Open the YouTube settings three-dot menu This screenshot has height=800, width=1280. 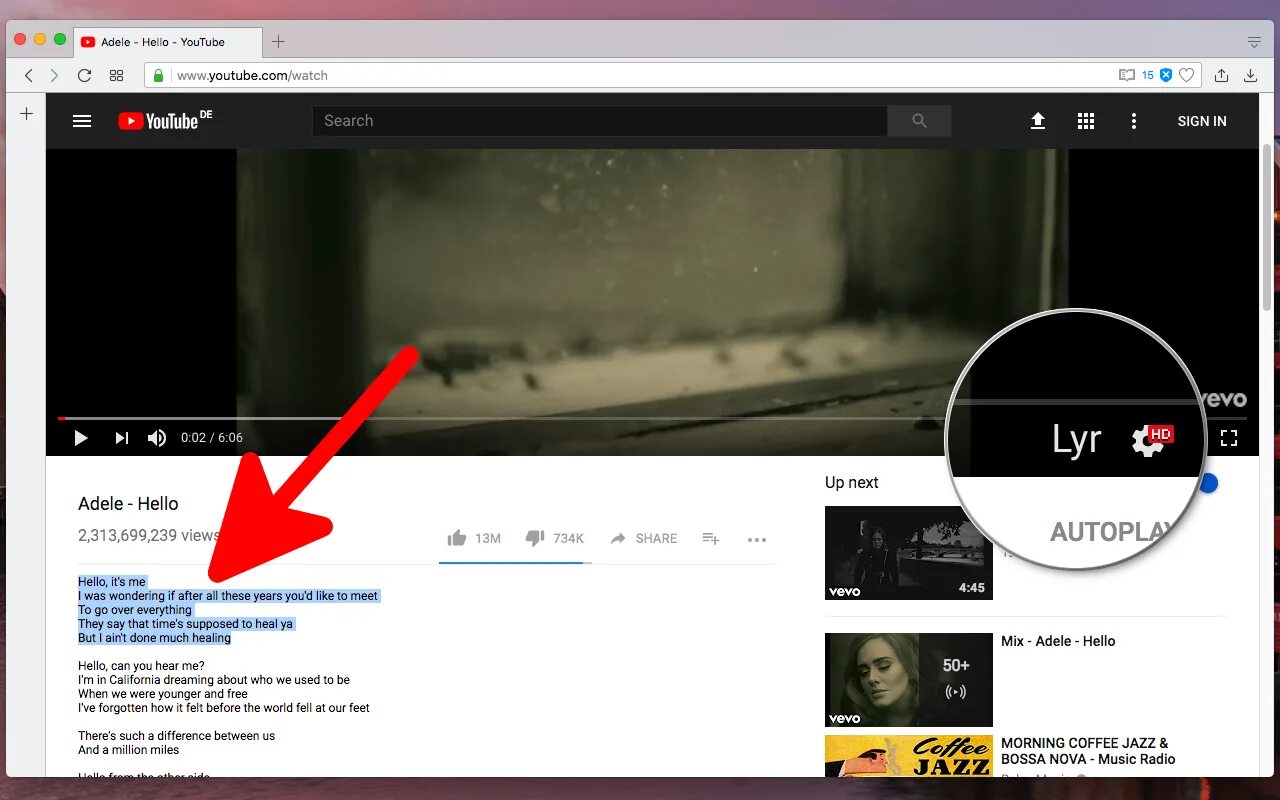(x=1133, y=121)
